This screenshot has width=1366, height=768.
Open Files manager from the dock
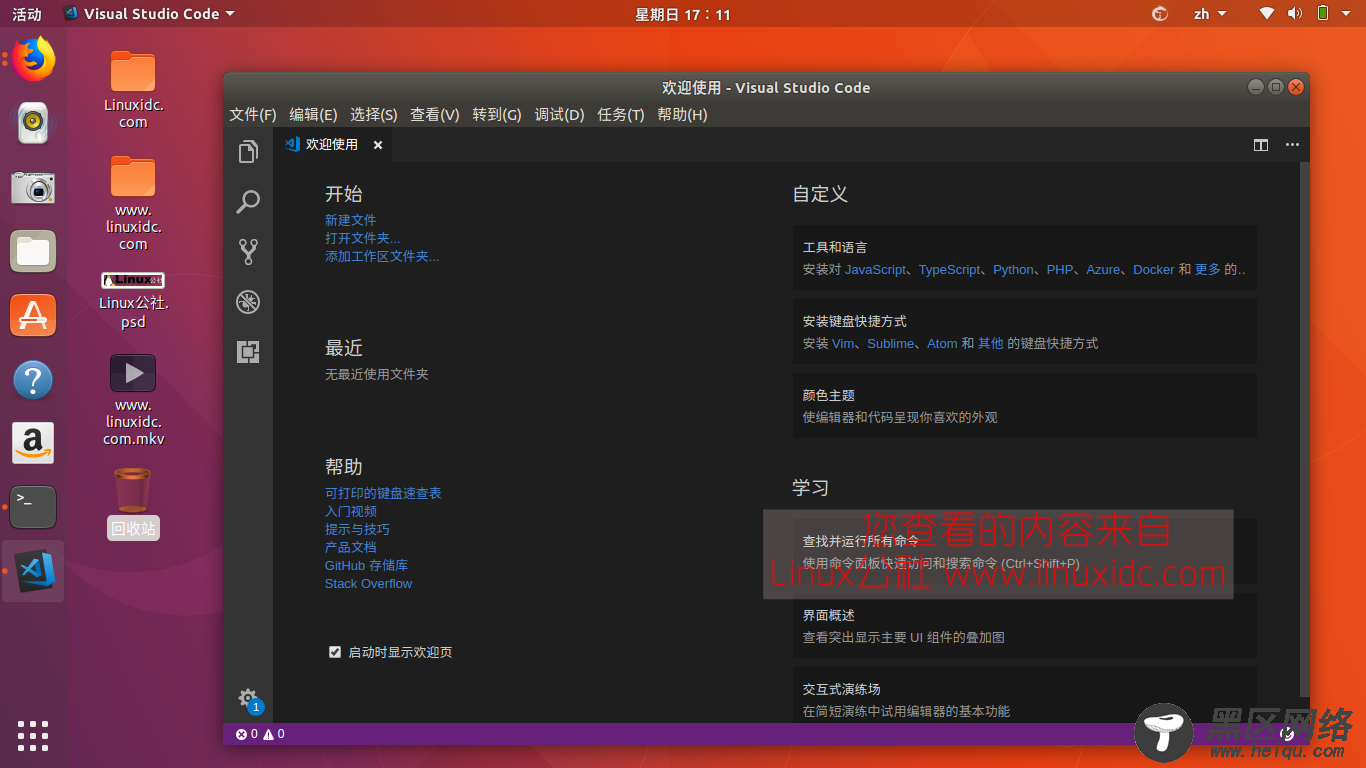point(33,251)
